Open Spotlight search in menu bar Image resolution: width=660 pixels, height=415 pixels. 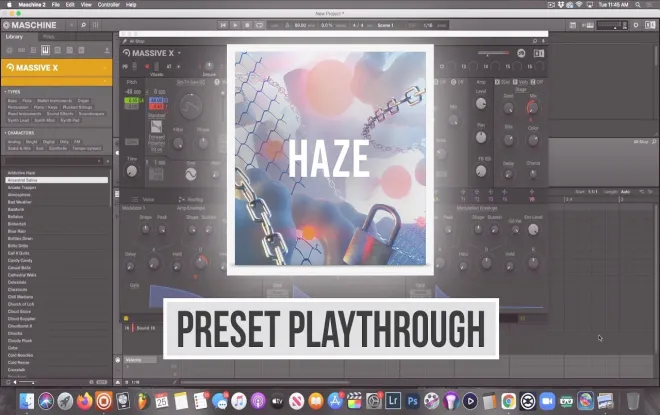pyautogui.click(x=638, y=5)
